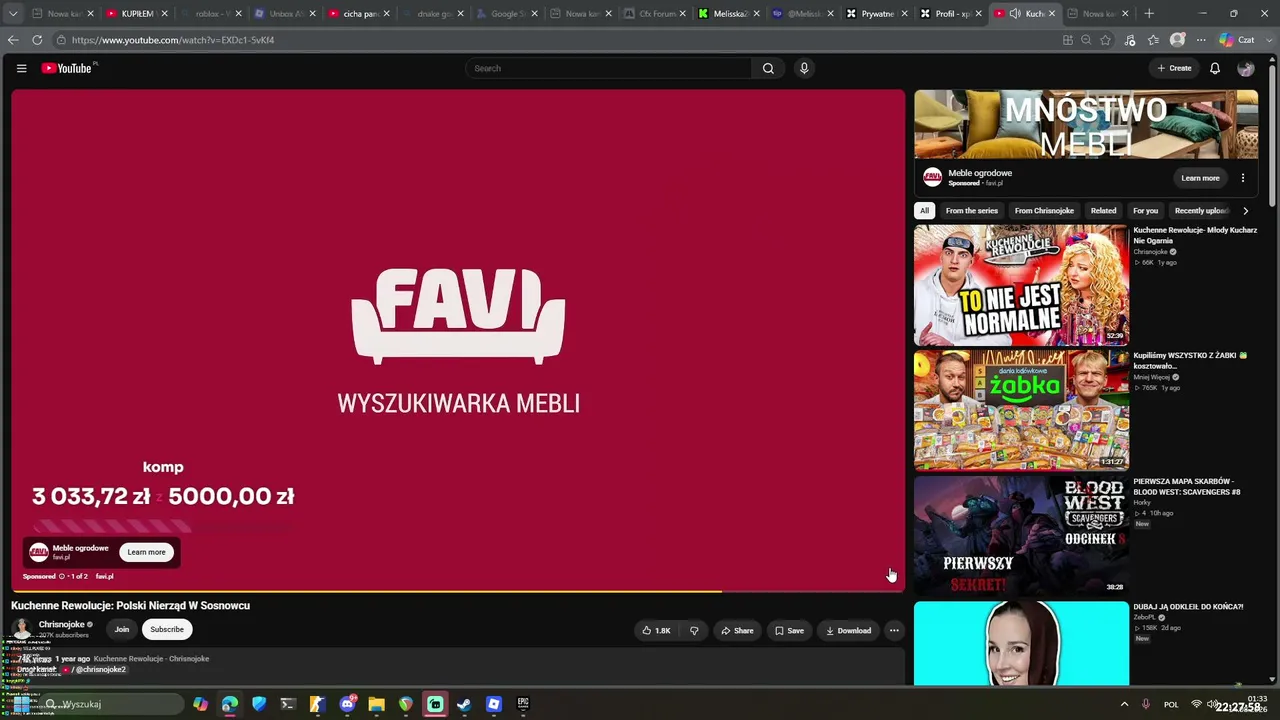Screen dimensions: 1280x720
Task: Close the "Melisska" browser tab
Action: (x=759, y=14)
